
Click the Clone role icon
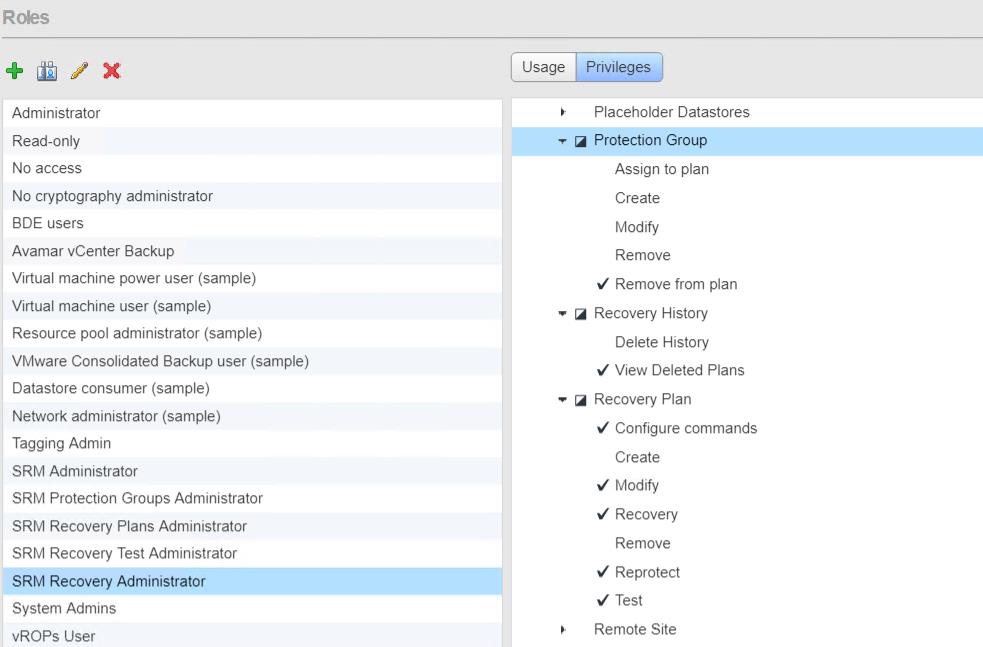tap(47, 71)
